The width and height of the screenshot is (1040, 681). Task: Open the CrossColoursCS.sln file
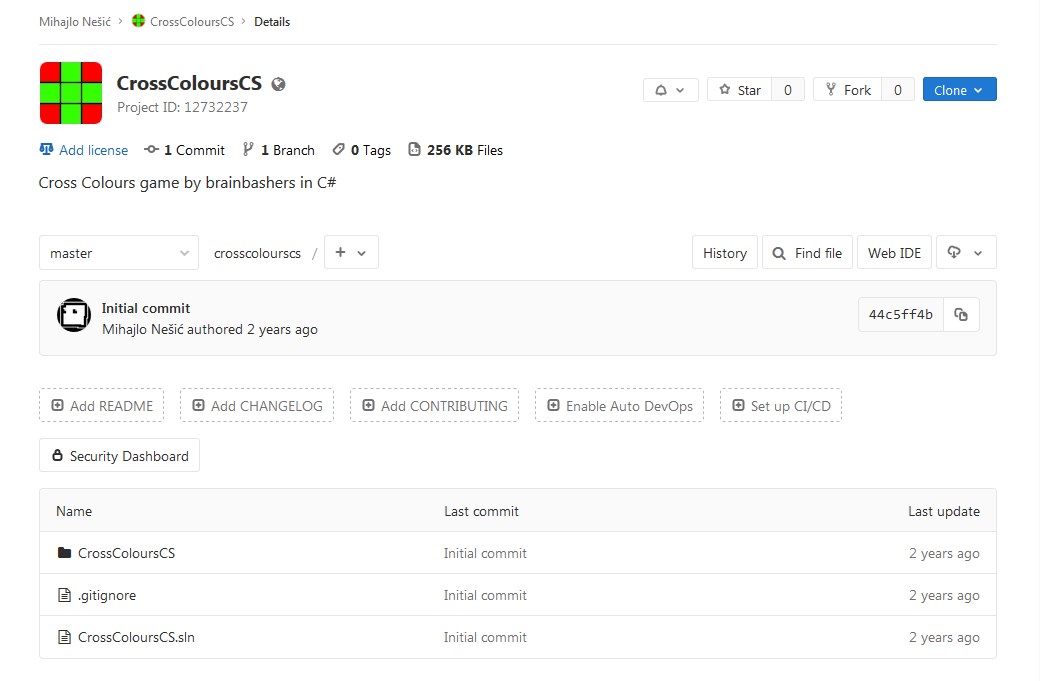136,637
